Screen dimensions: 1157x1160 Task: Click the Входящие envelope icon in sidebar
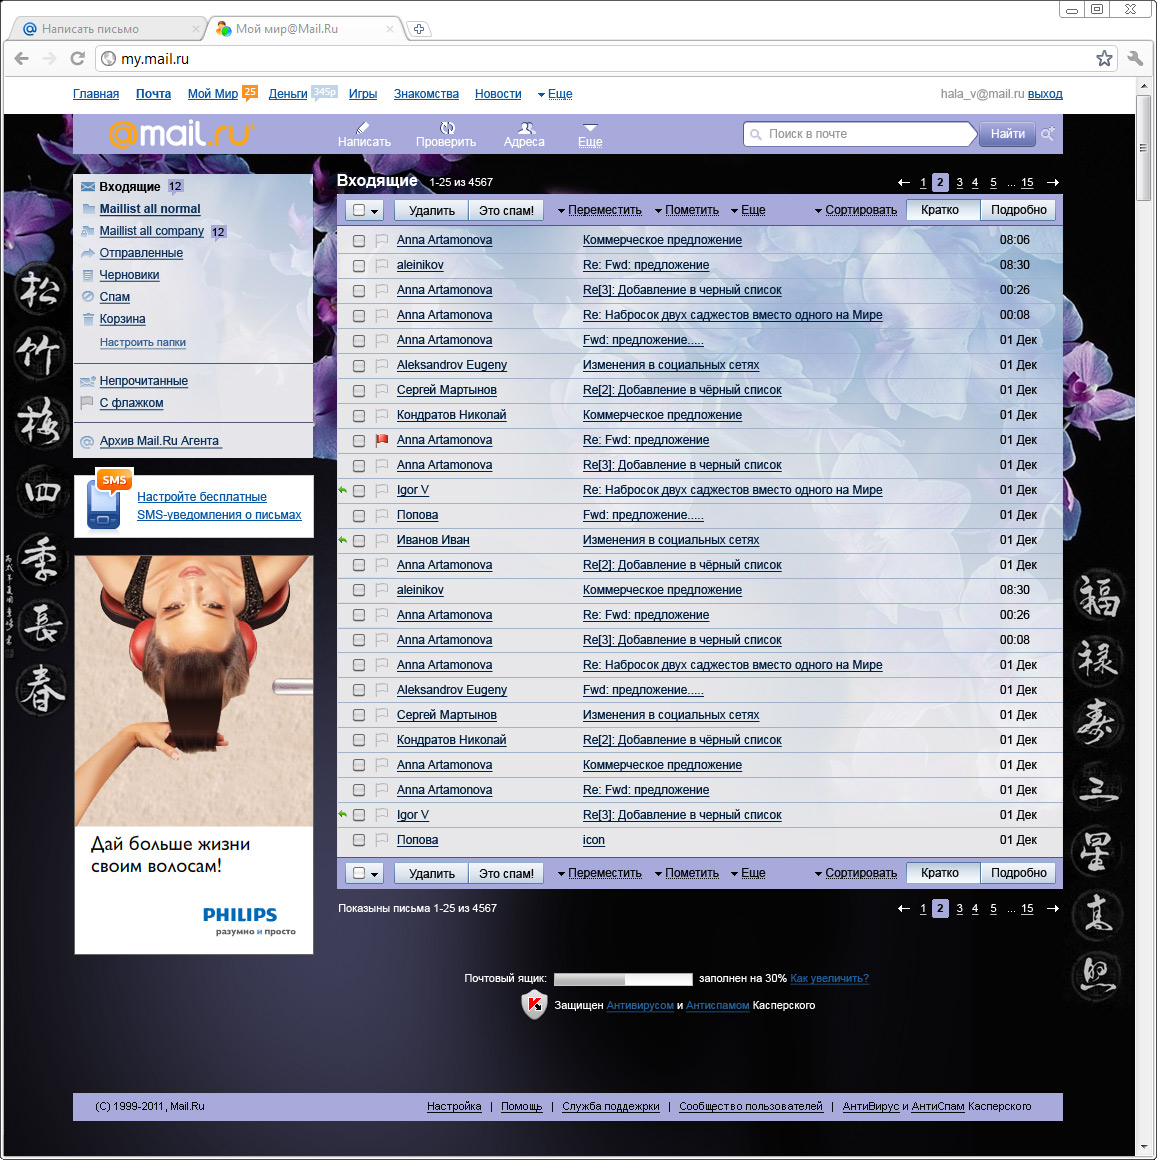[88, 186]
